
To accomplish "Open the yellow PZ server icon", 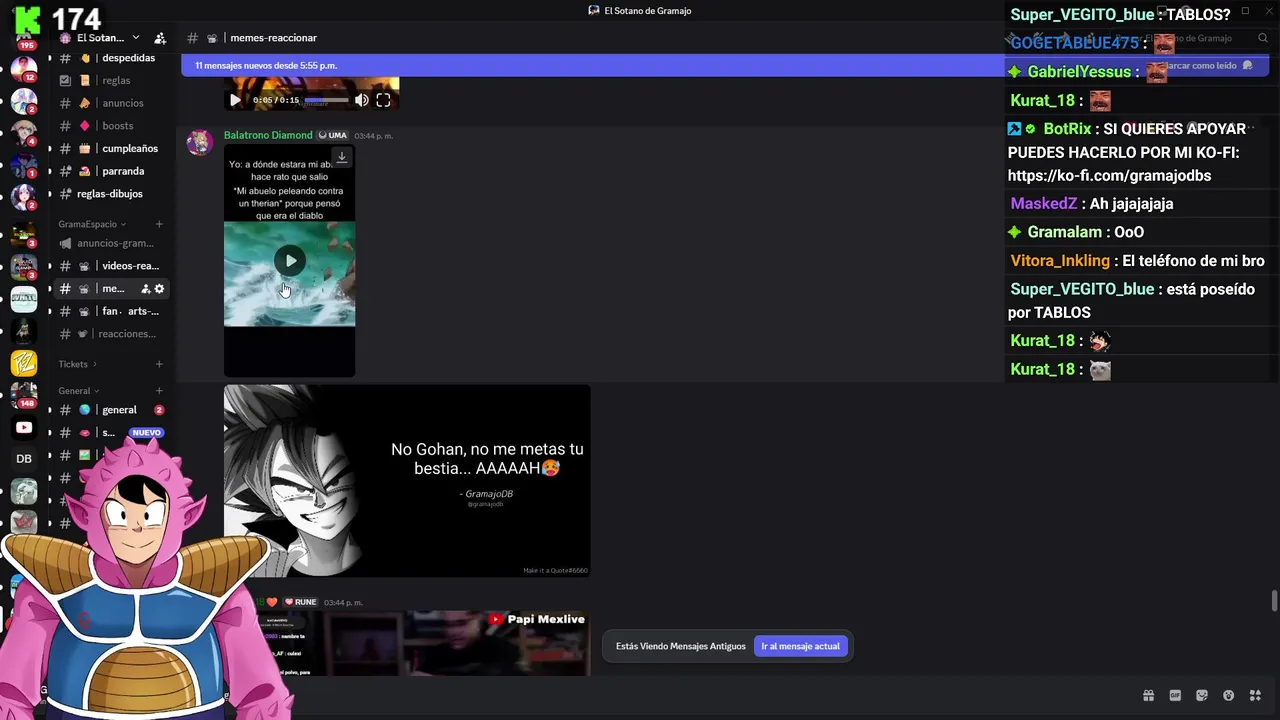I will coord(24,363).
